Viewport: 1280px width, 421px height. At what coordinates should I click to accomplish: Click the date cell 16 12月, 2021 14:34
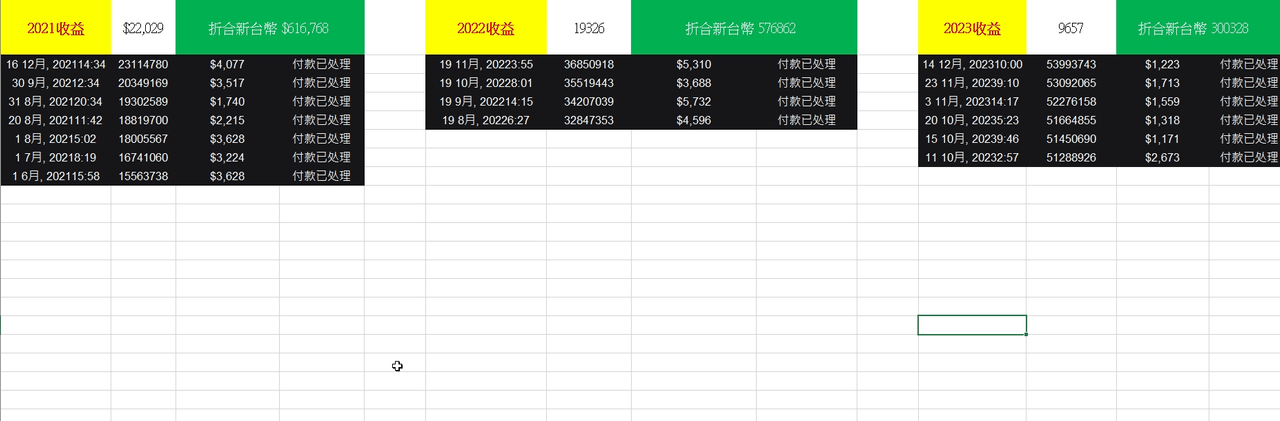click(x=55, y=64)
